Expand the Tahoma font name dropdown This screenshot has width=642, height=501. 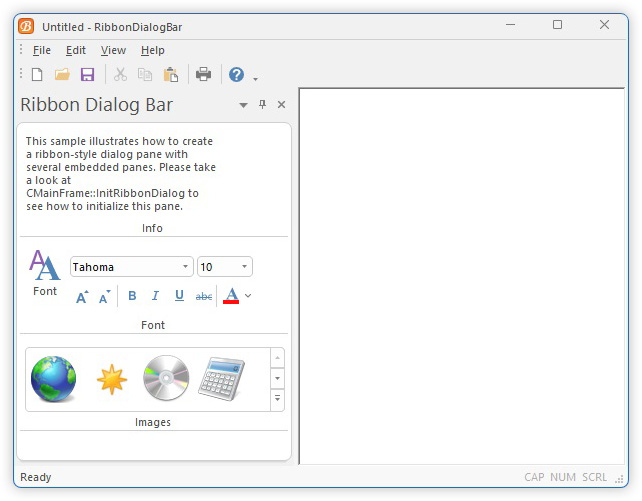[x=186, y=267]
